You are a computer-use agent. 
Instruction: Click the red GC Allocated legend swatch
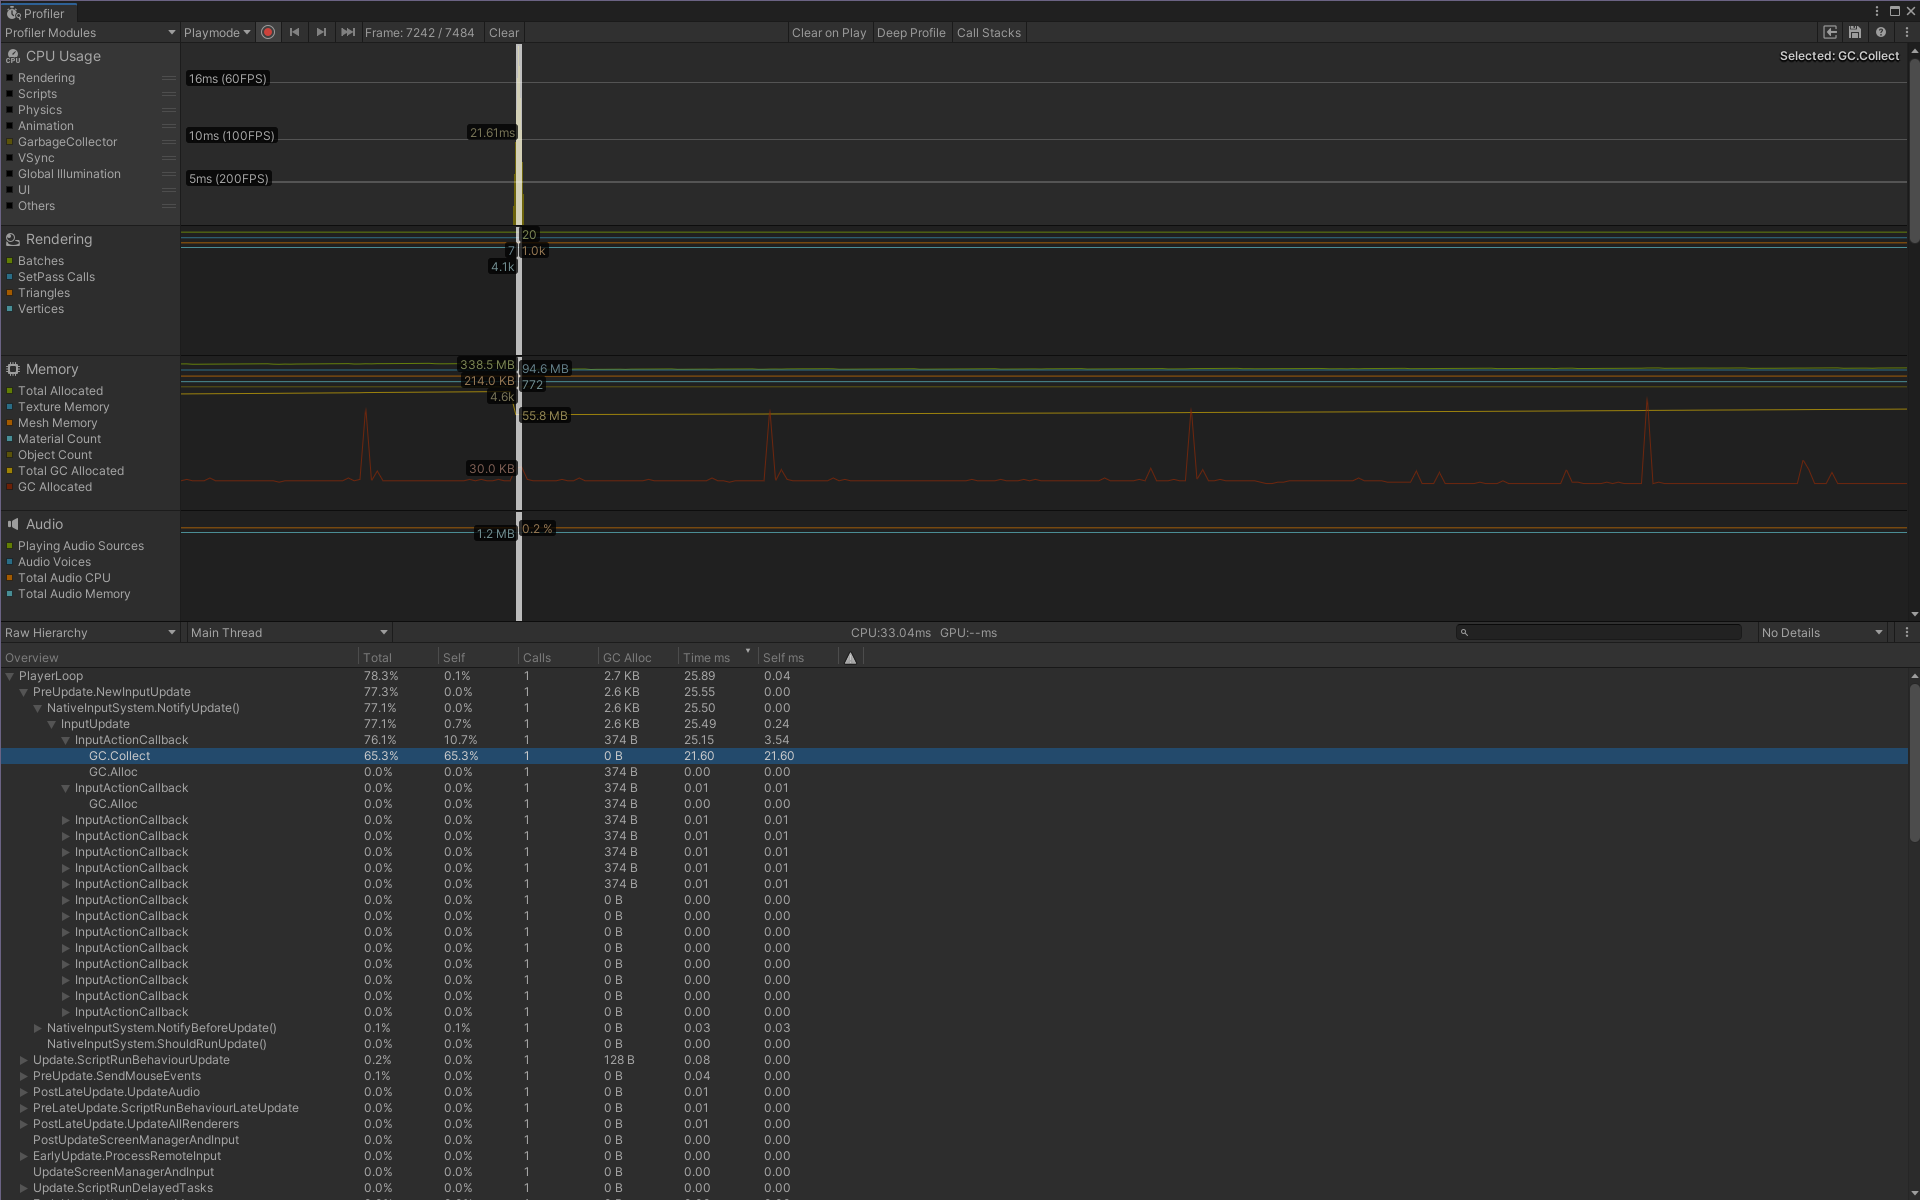[x=11, y=487]
